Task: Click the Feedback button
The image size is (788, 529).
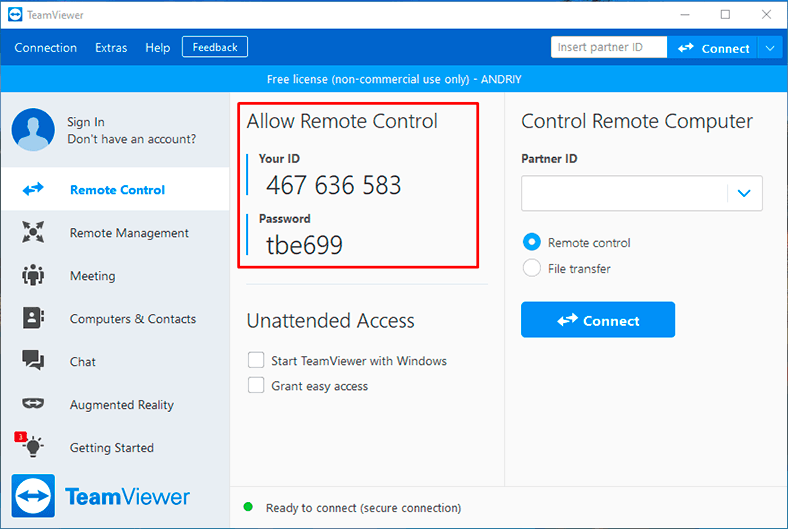Action: (x=215, y=47)
